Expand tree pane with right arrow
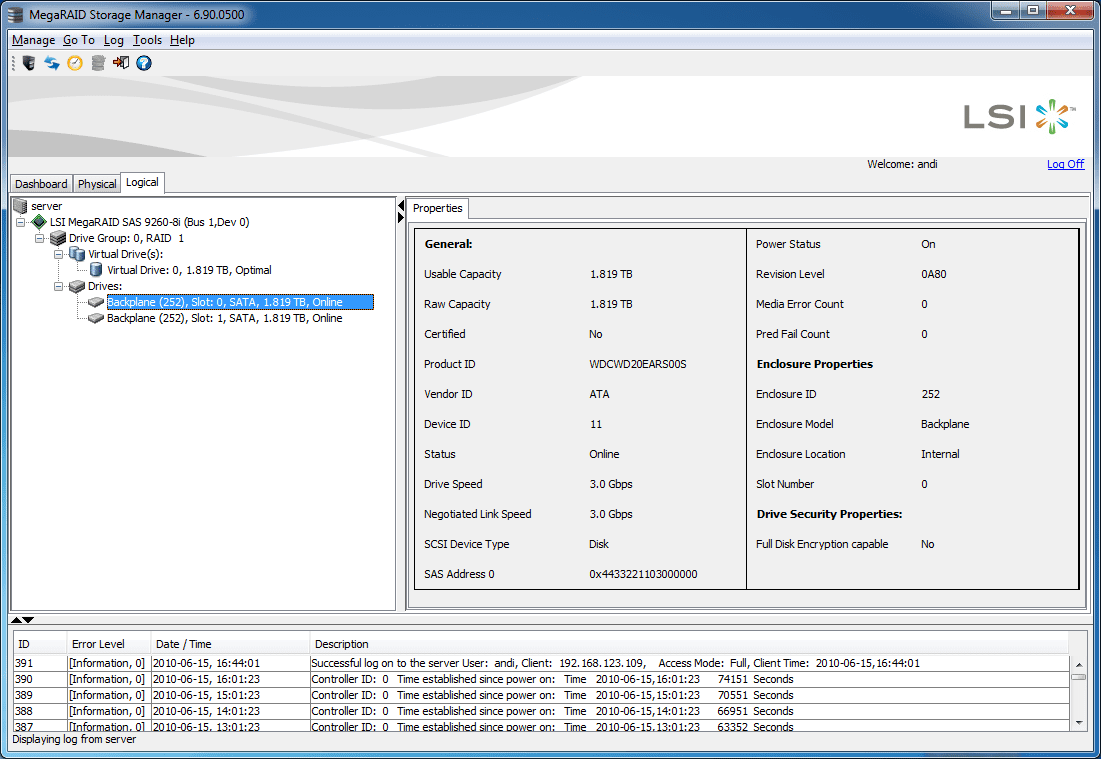The height and width of the screenshot is (759, 1101). (401, 218)
